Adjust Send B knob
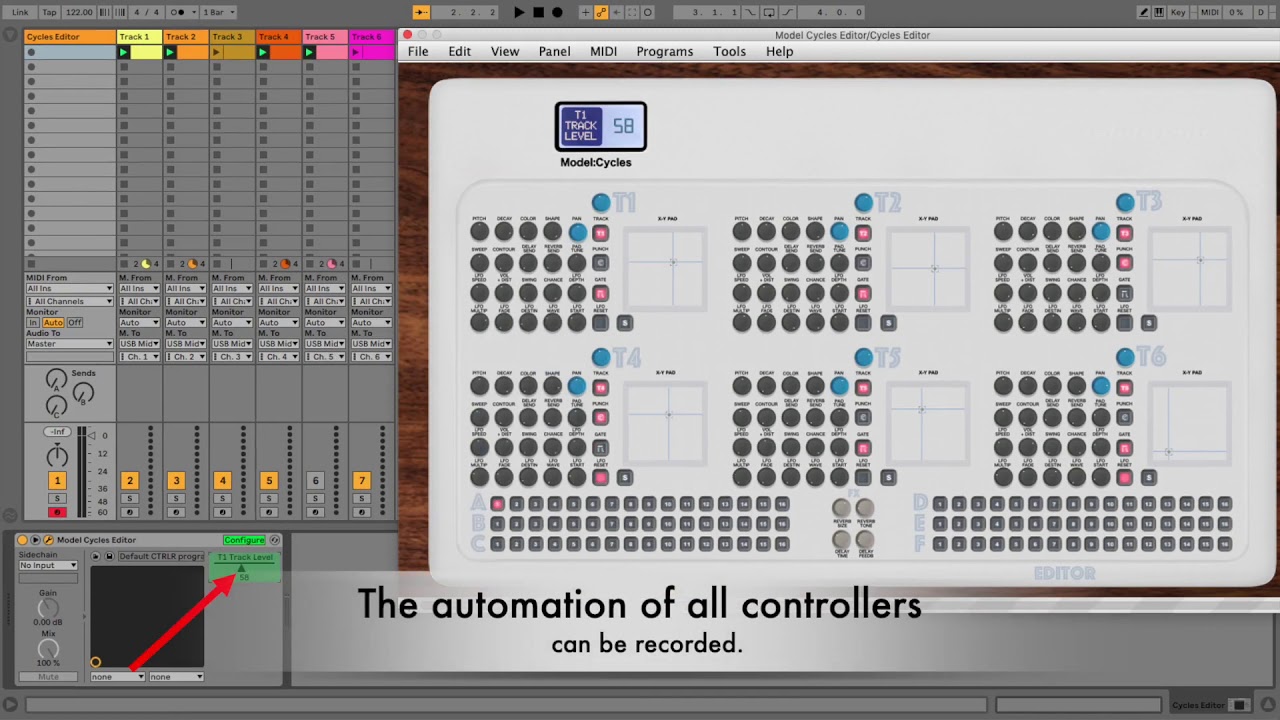 pos(83,394)
